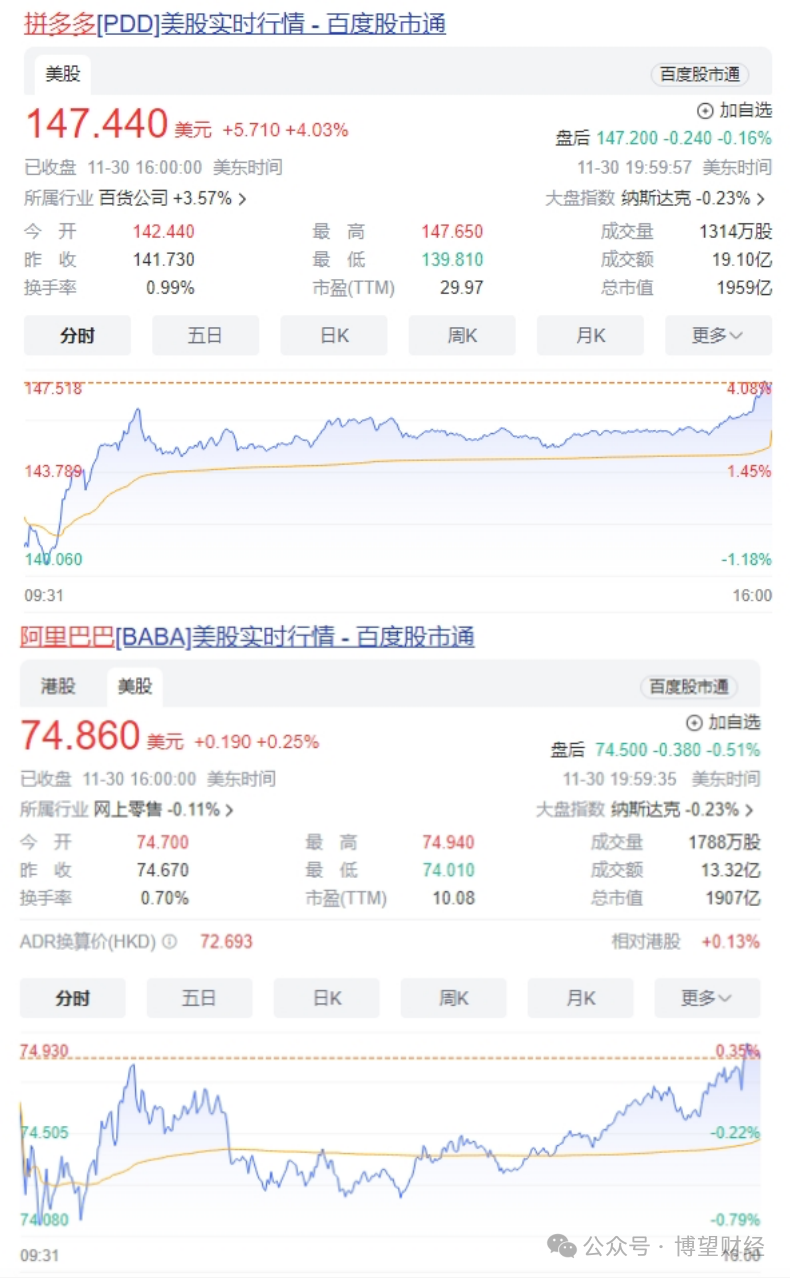Click PDD 总市值 value 1959亿
This screenshot has width=790, height=1278.
(x=744, y=288)
